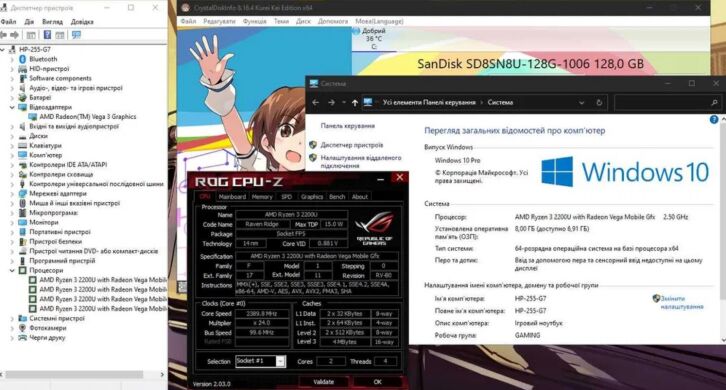Click the Windows 10 logo in the System window
This screenshot has width=726, height=390.
click(x=625, y=172)
